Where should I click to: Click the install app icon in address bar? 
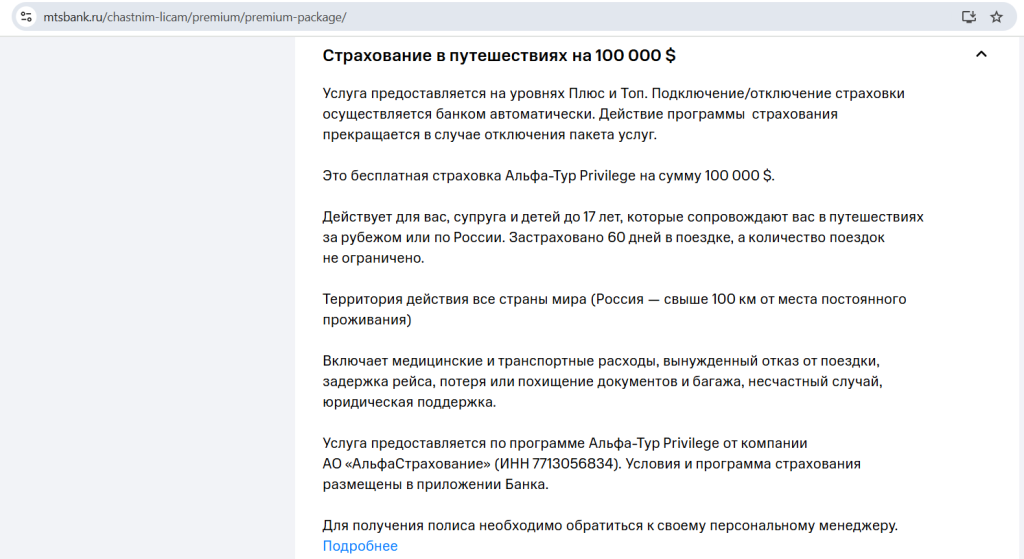pyautogui.click(x=968, y=17)
